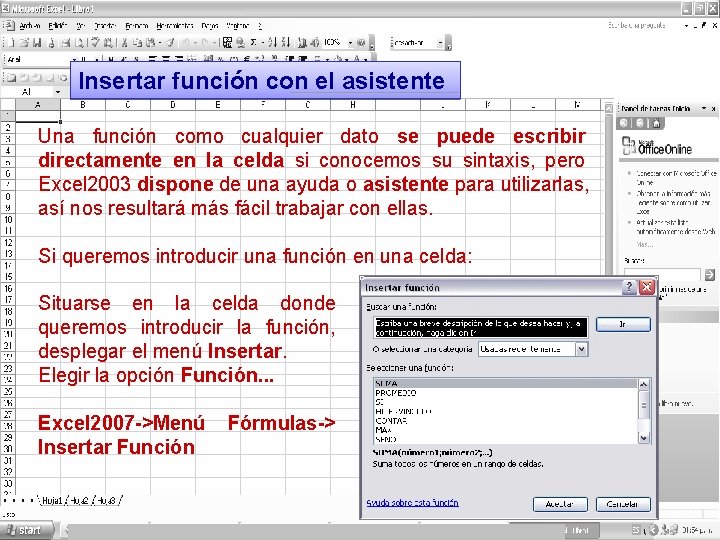Click the task pane Back icon
This screenshot has width=720, height=540.
click(x=624, y=123)
